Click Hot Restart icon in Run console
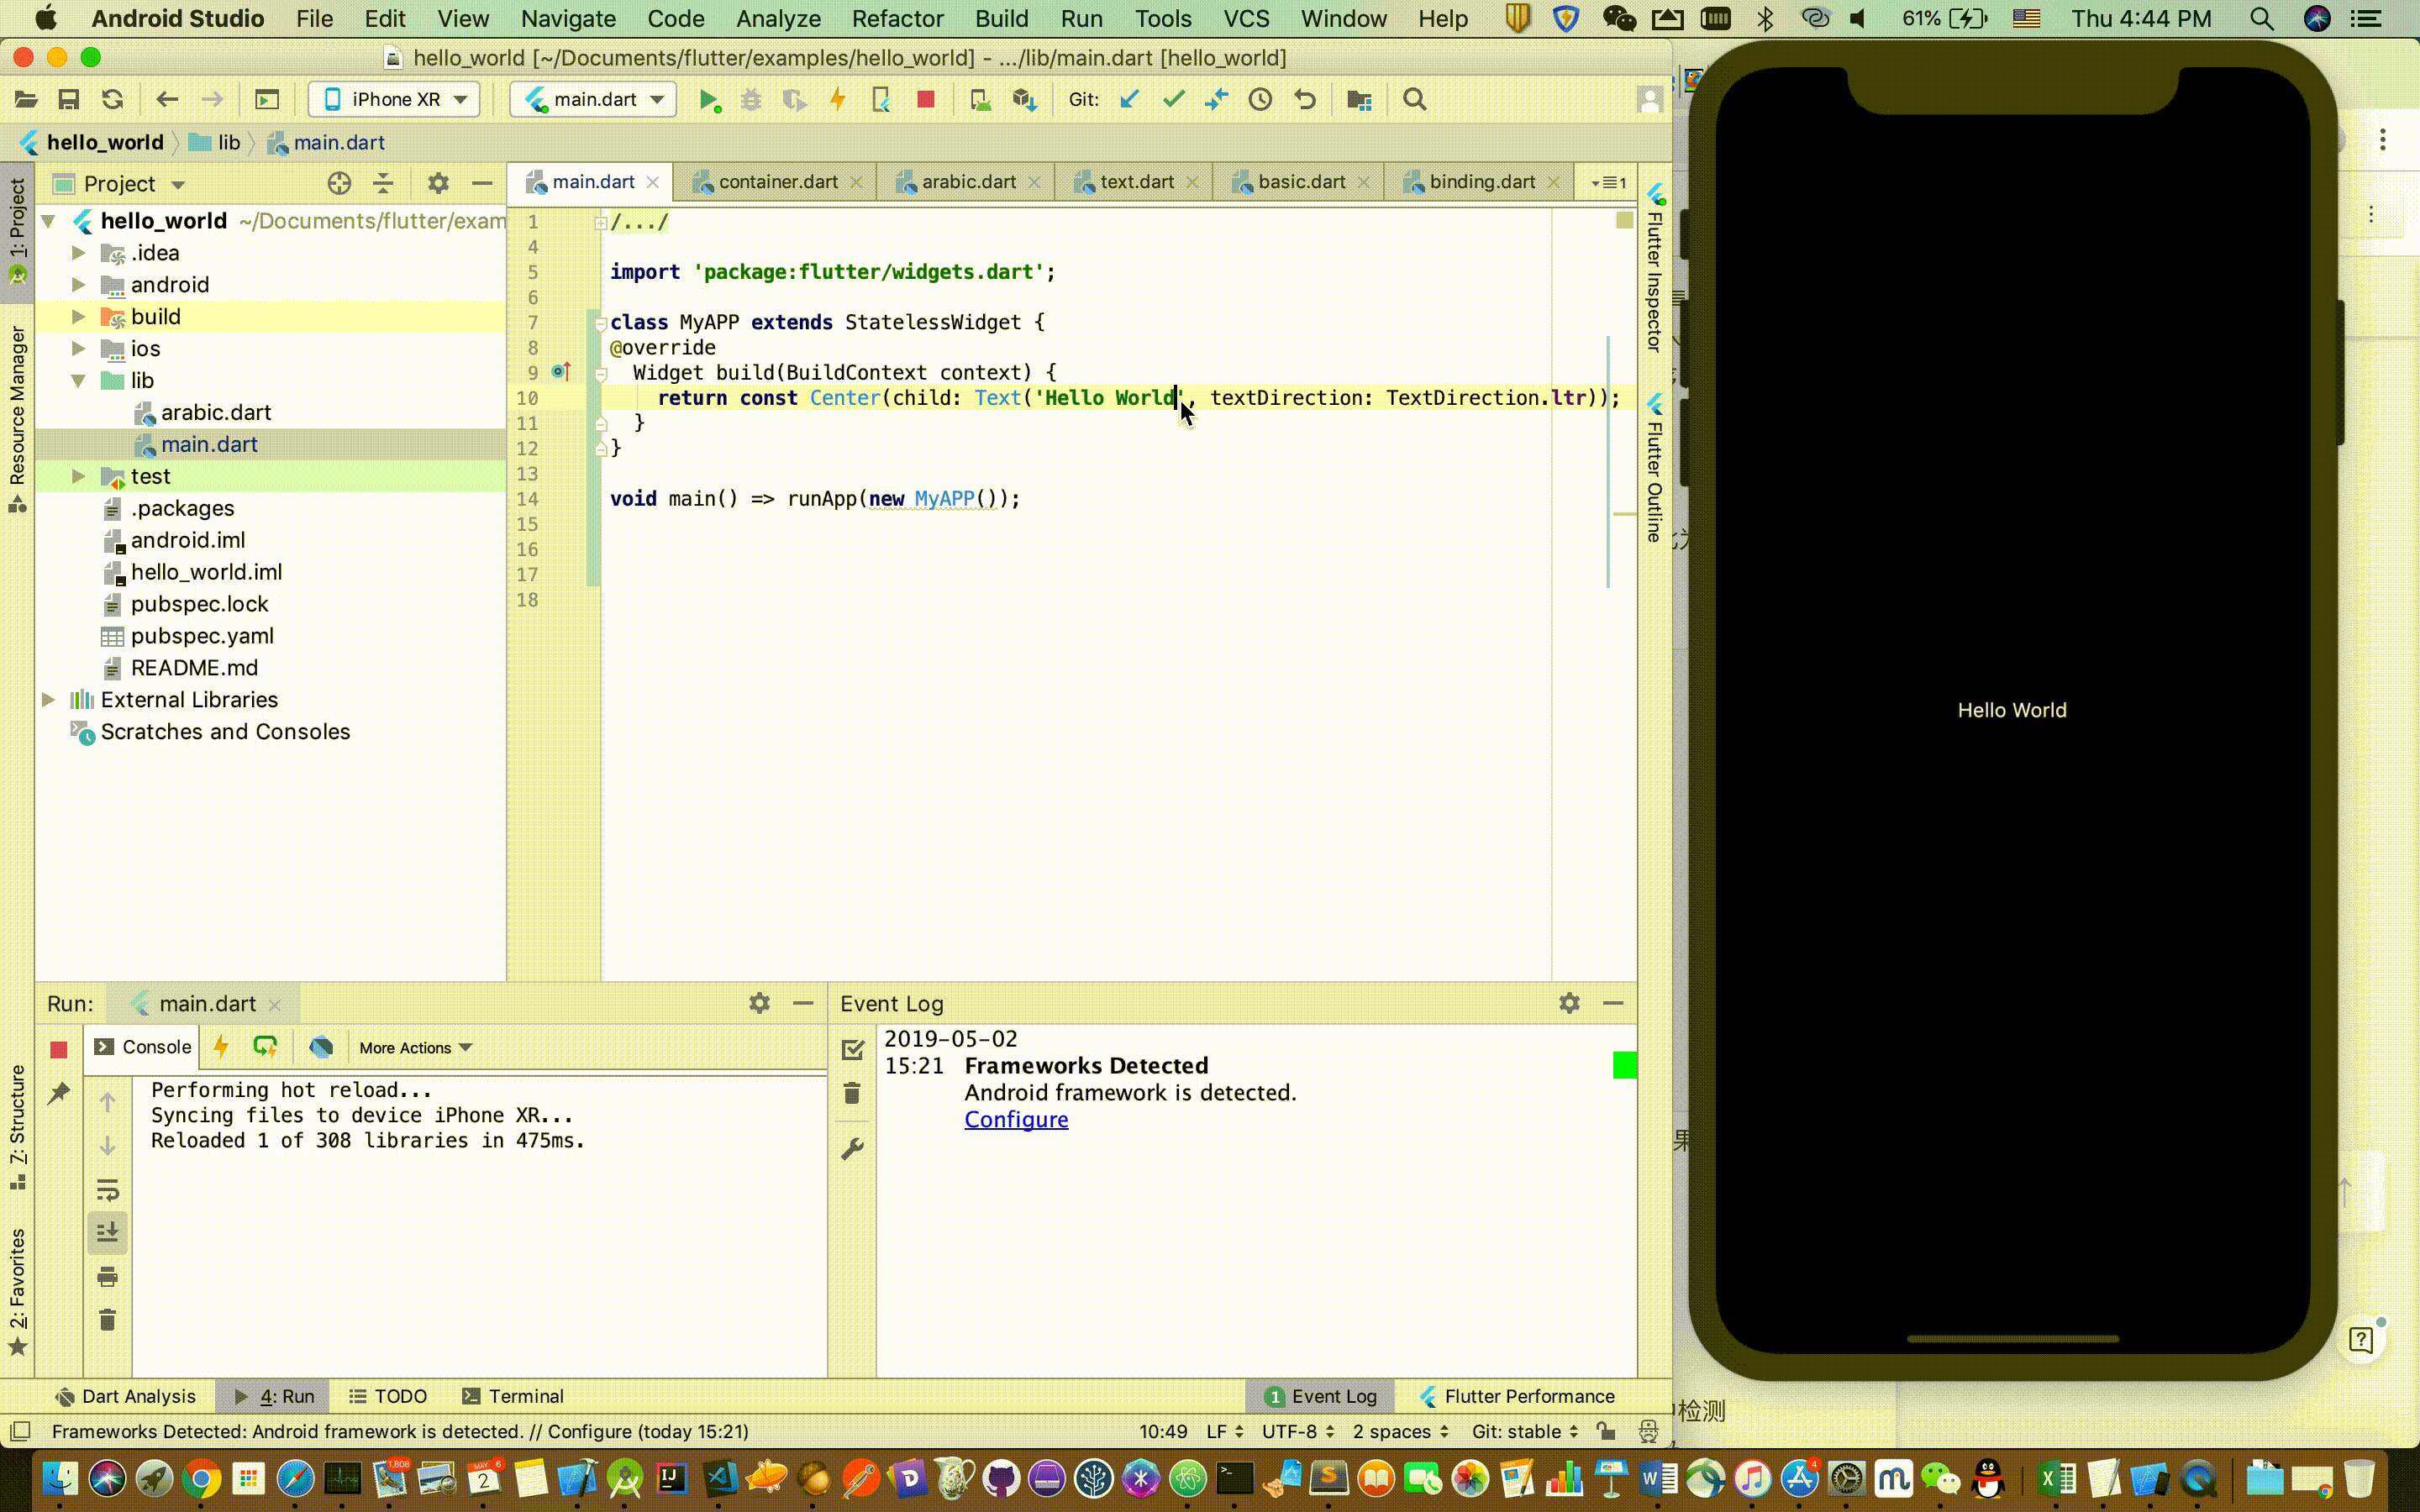Screen dimensions: 2420x1512 pos(265,1047)
